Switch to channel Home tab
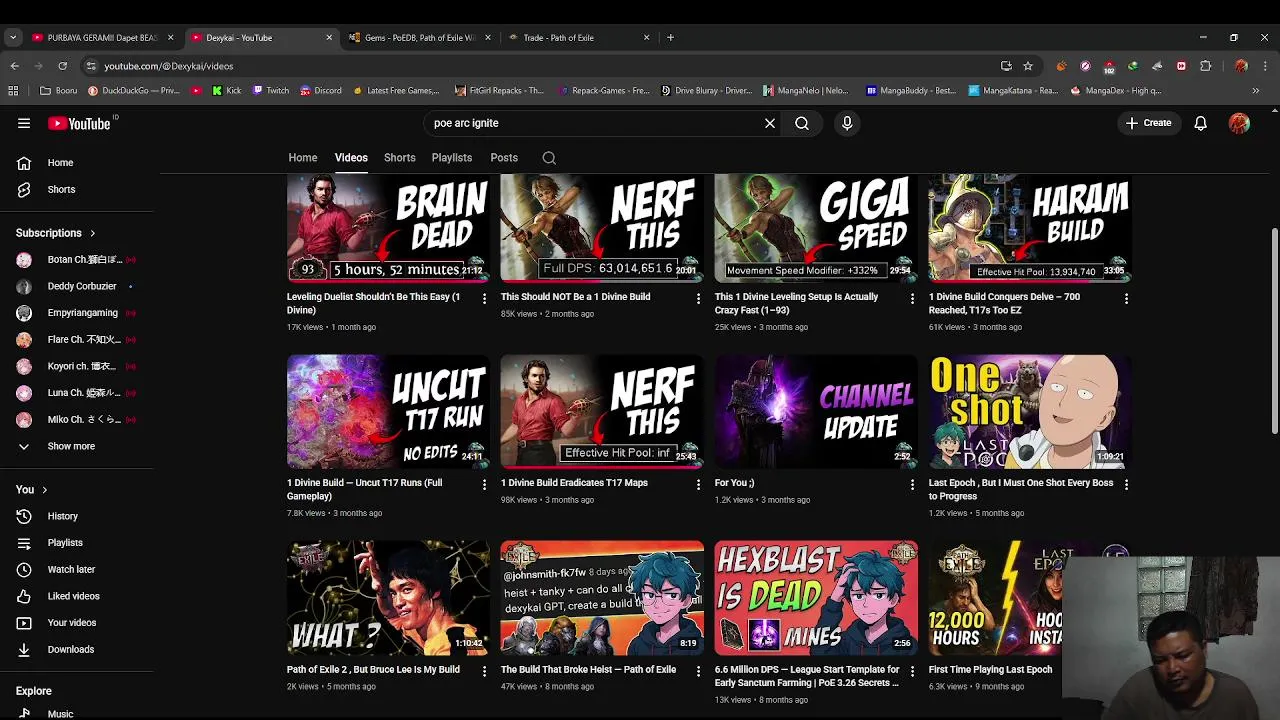 pyautogui.click(x=303, y=157)
